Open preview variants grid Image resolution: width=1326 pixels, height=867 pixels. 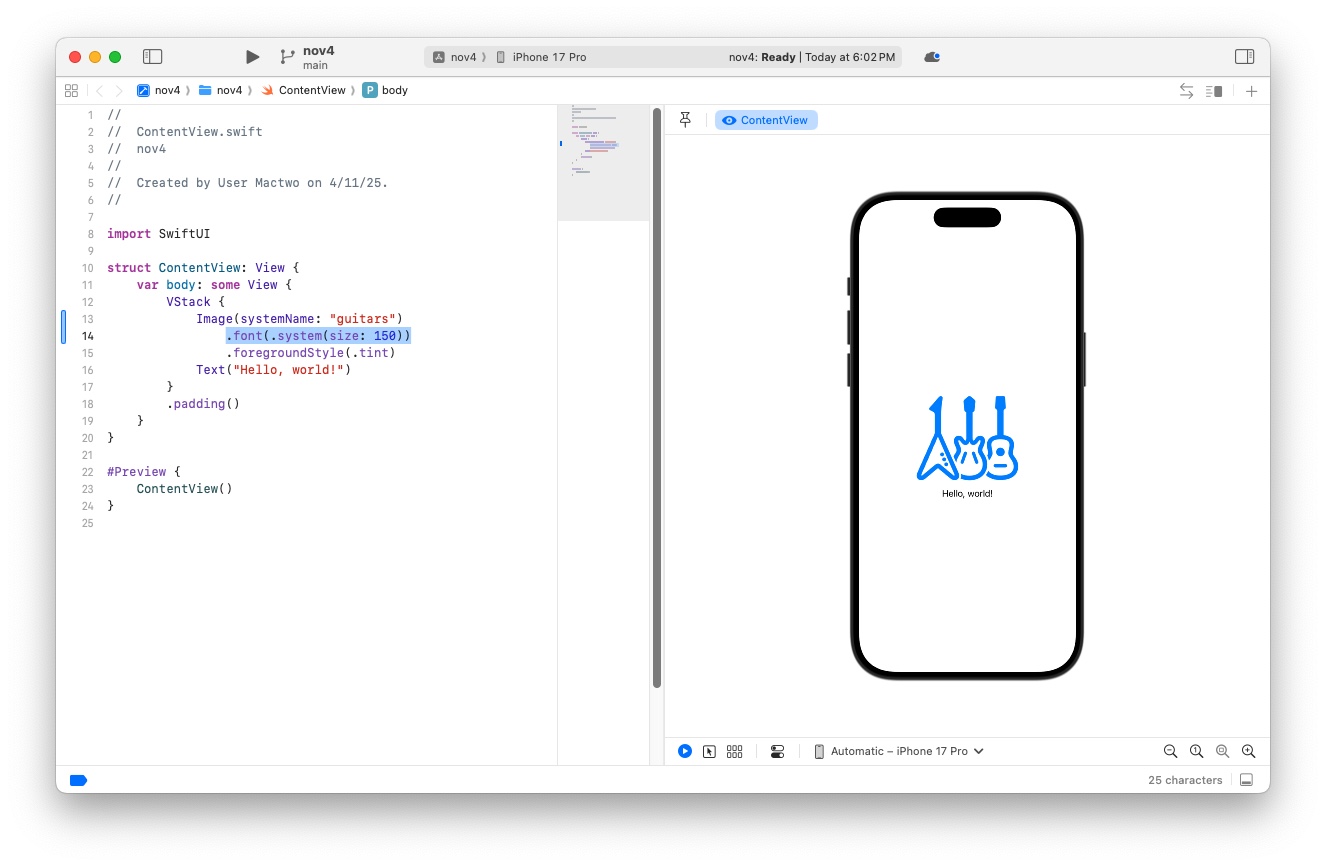(x=734, y=751)
